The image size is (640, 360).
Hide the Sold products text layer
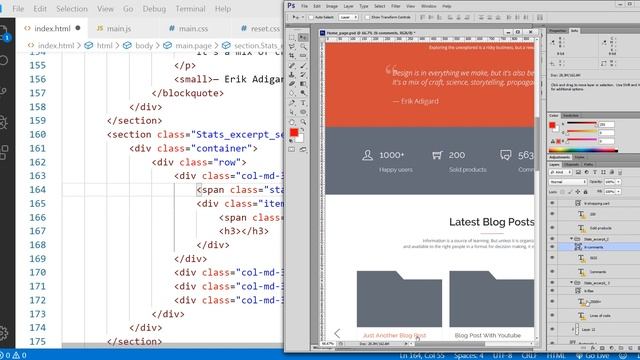(552, 227)
